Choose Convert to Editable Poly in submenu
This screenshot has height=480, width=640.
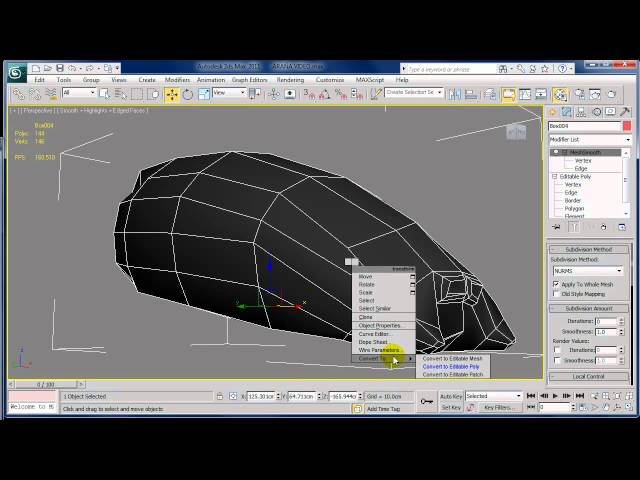(453, 367)
